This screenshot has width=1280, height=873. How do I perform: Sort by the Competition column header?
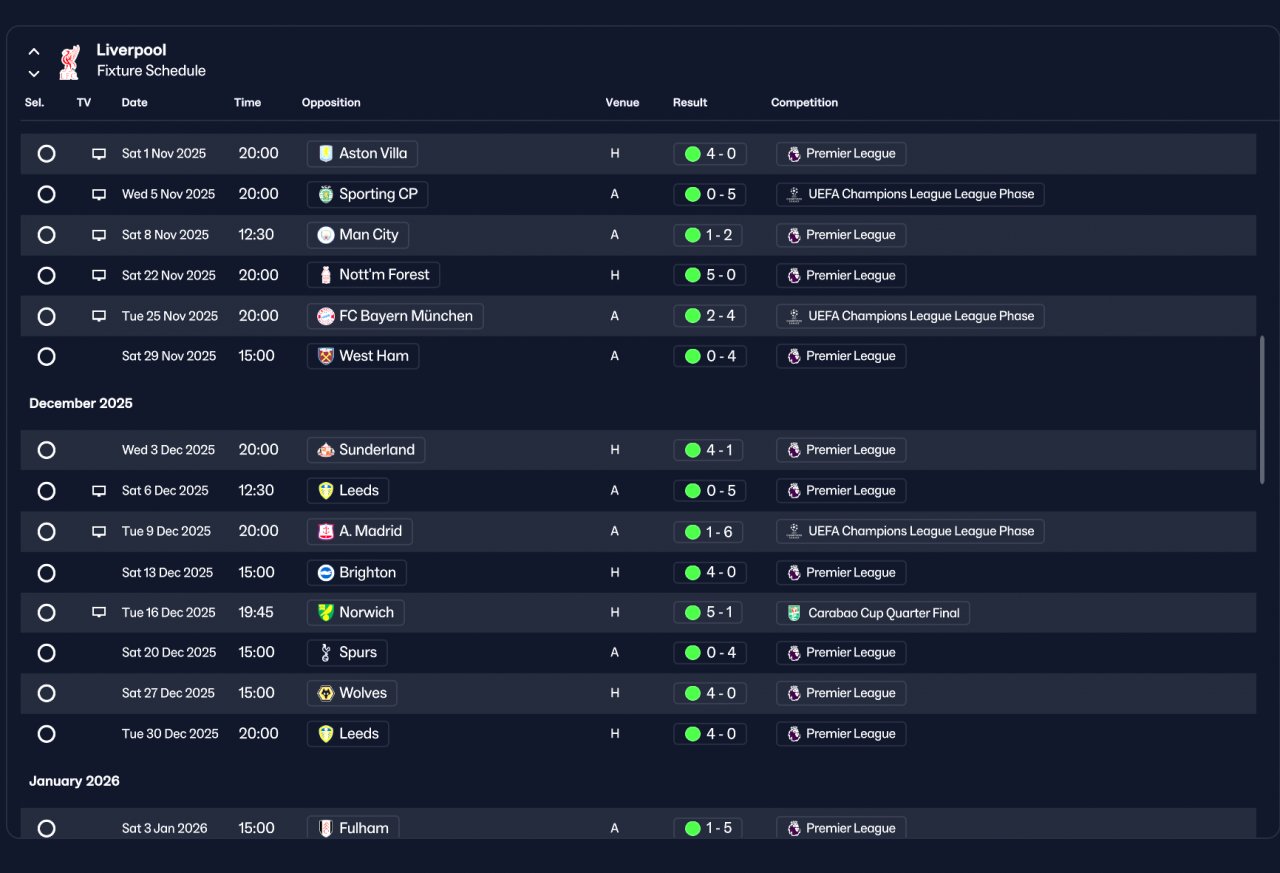804,103
